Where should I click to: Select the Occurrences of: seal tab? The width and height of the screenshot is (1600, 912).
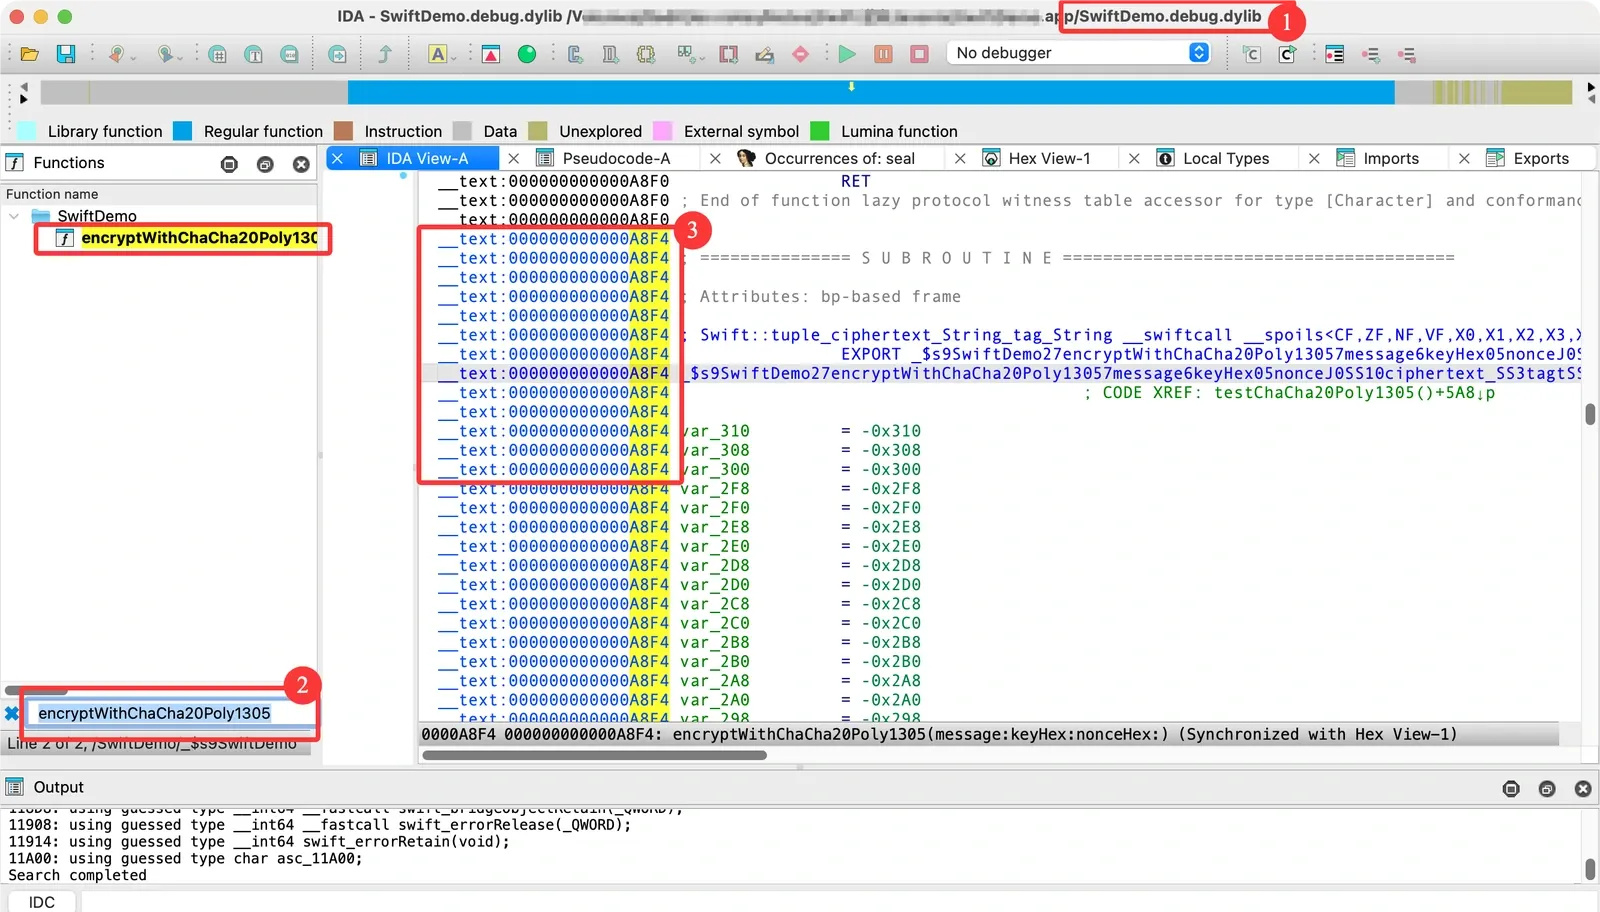point(839,158)
